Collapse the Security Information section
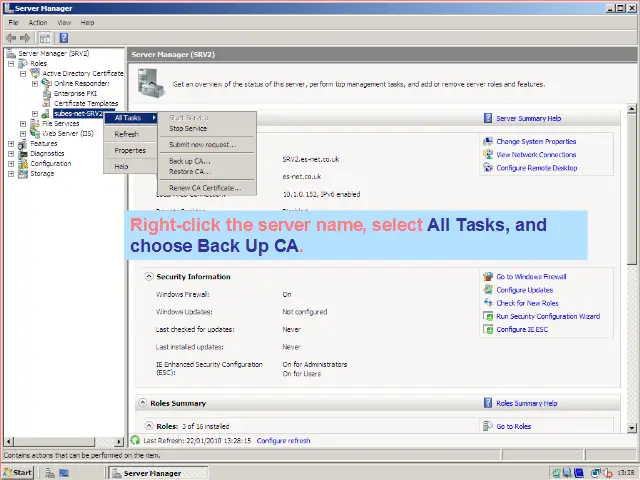640x480 pixels. click(149, 276)
